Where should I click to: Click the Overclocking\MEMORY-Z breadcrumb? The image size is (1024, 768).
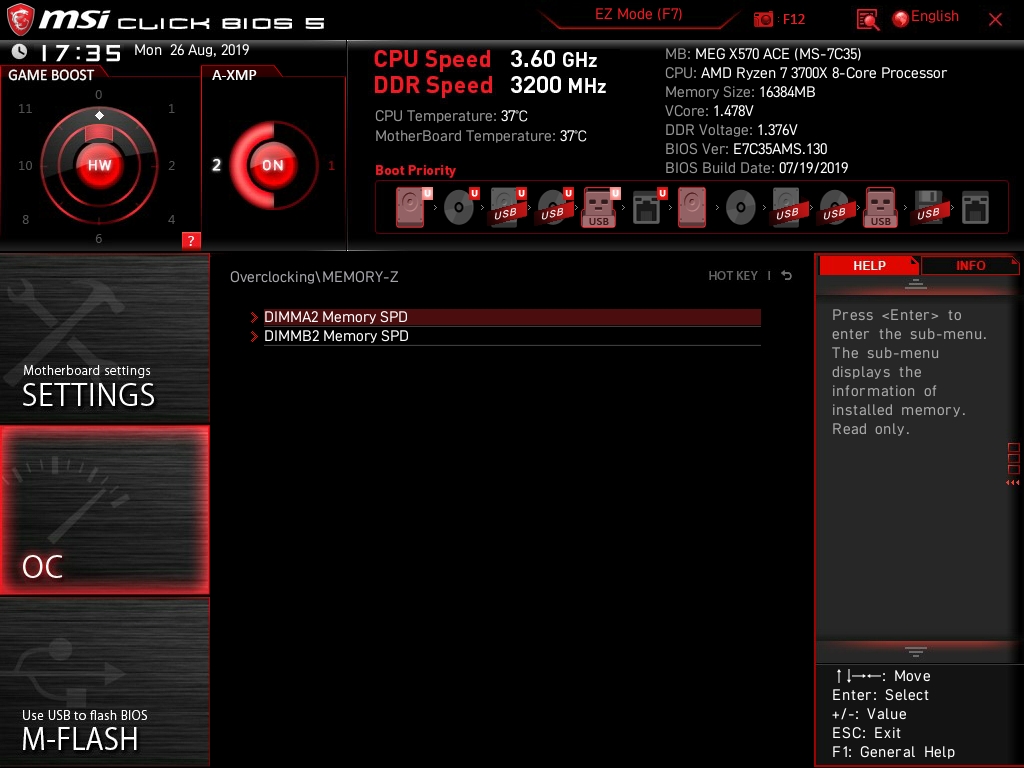(314, 277)
